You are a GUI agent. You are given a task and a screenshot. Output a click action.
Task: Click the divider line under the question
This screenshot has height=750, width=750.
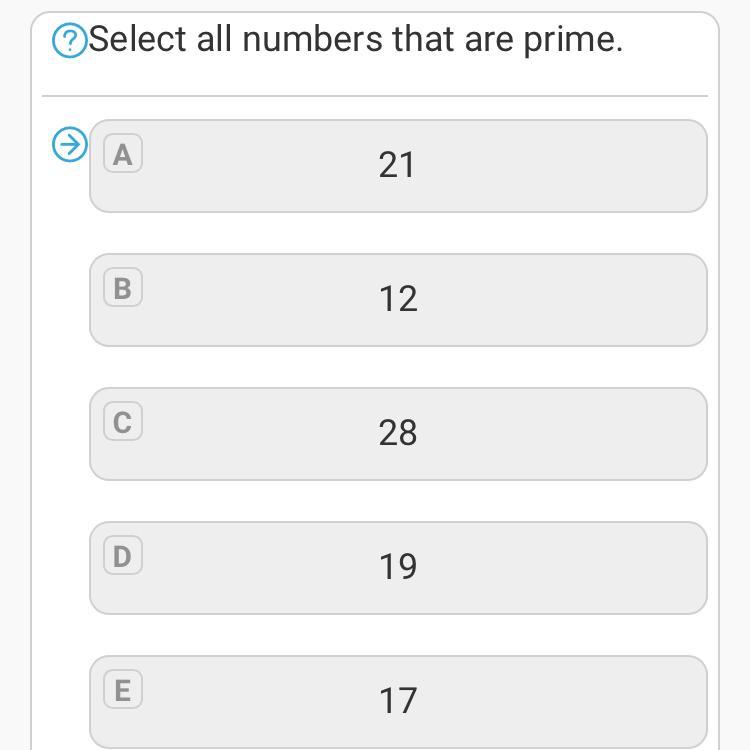click(375, 96)
